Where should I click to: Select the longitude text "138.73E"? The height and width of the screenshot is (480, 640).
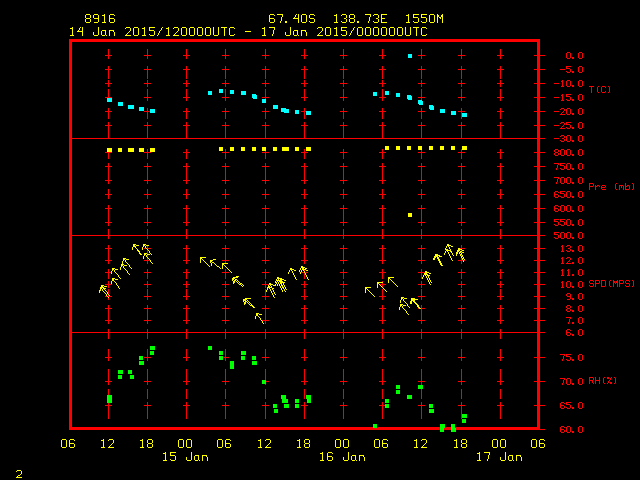tap(360, 19)
